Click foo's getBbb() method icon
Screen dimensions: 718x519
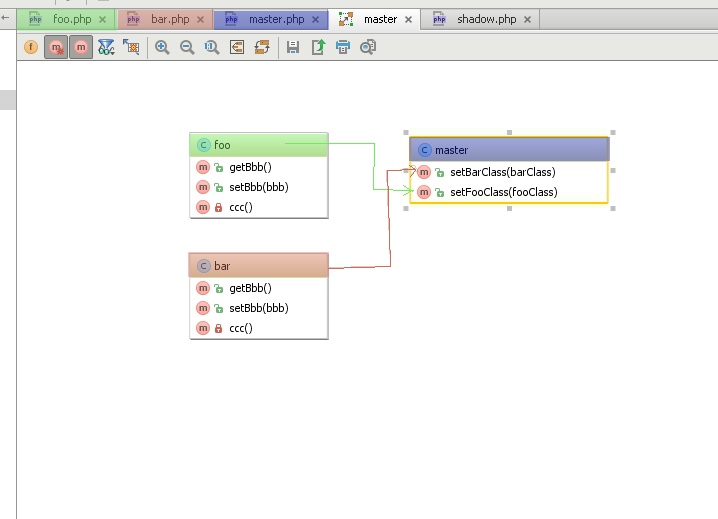[x=203, y=167]
